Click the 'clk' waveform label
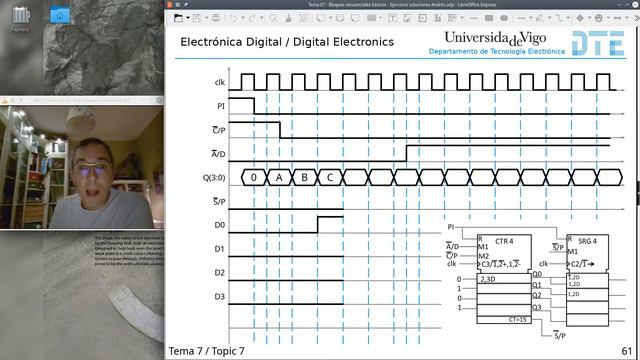640x360 pixels. click(220, 82)
